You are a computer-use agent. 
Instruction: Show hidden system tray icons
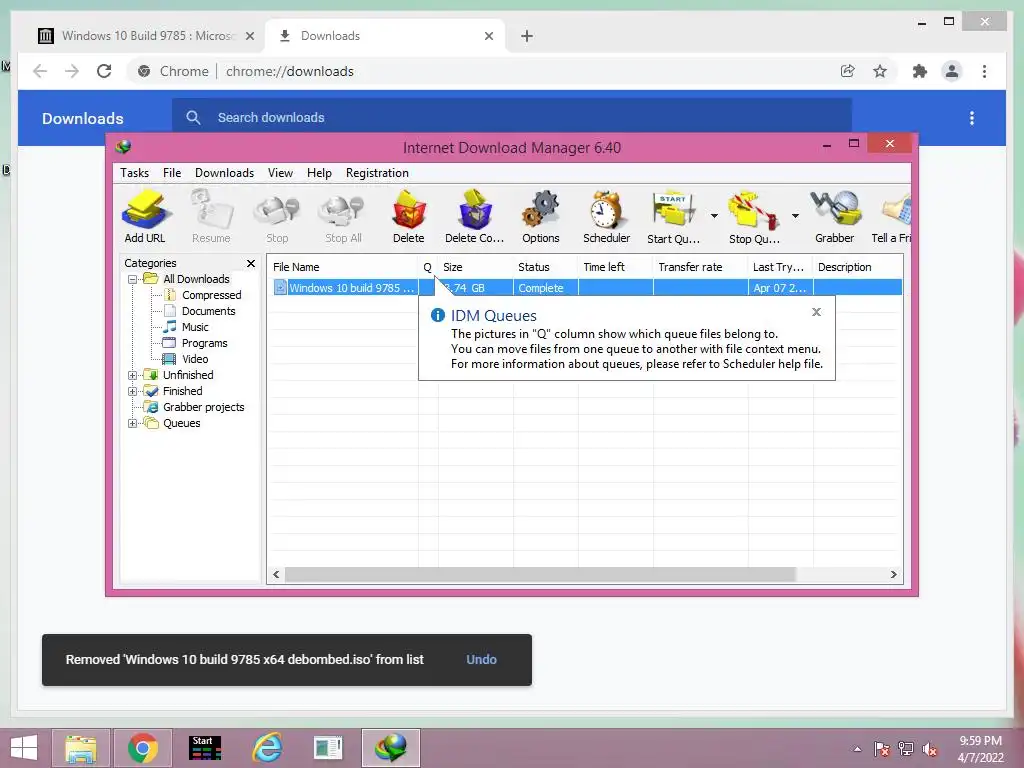tap(857, 749)
